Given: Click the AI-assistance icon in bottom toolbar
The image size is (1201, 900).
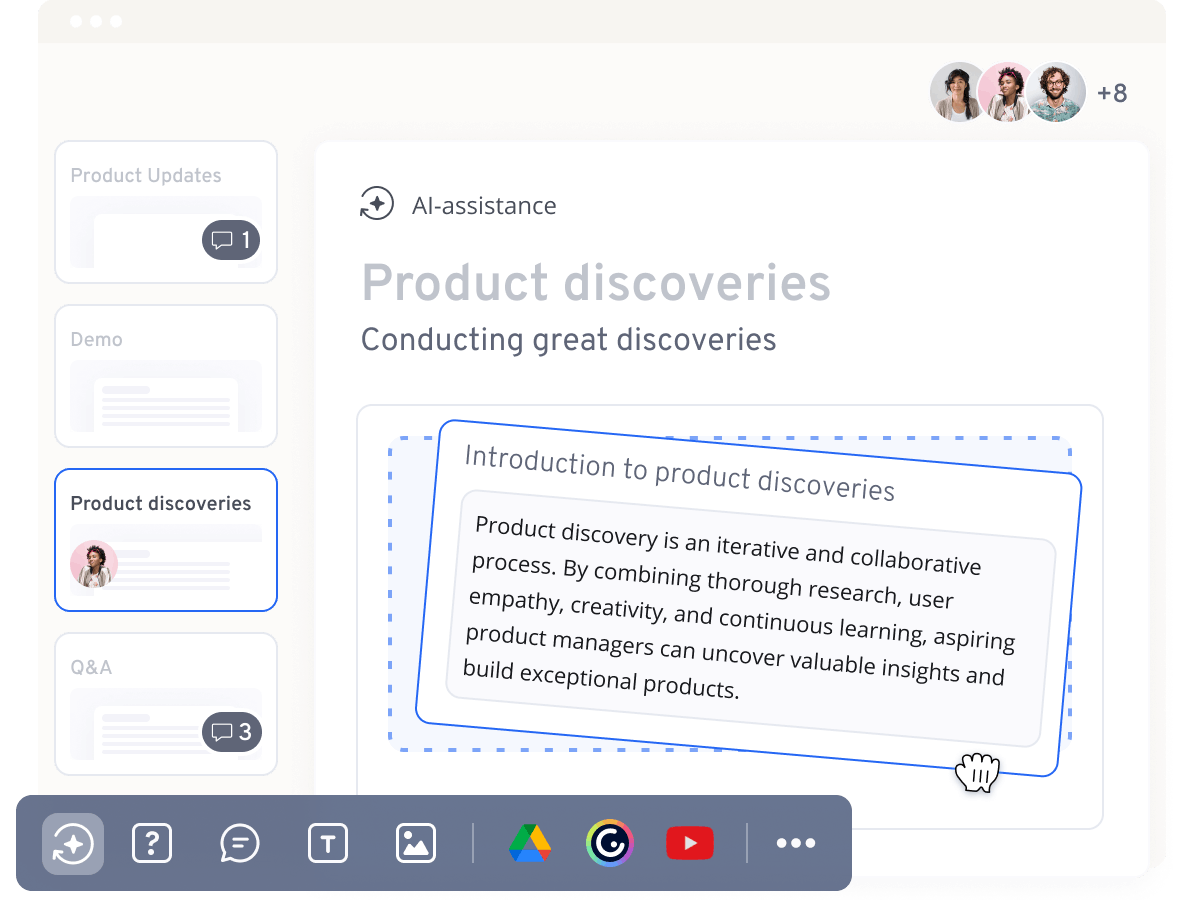Looking at the screenshot, I should 73,844.
